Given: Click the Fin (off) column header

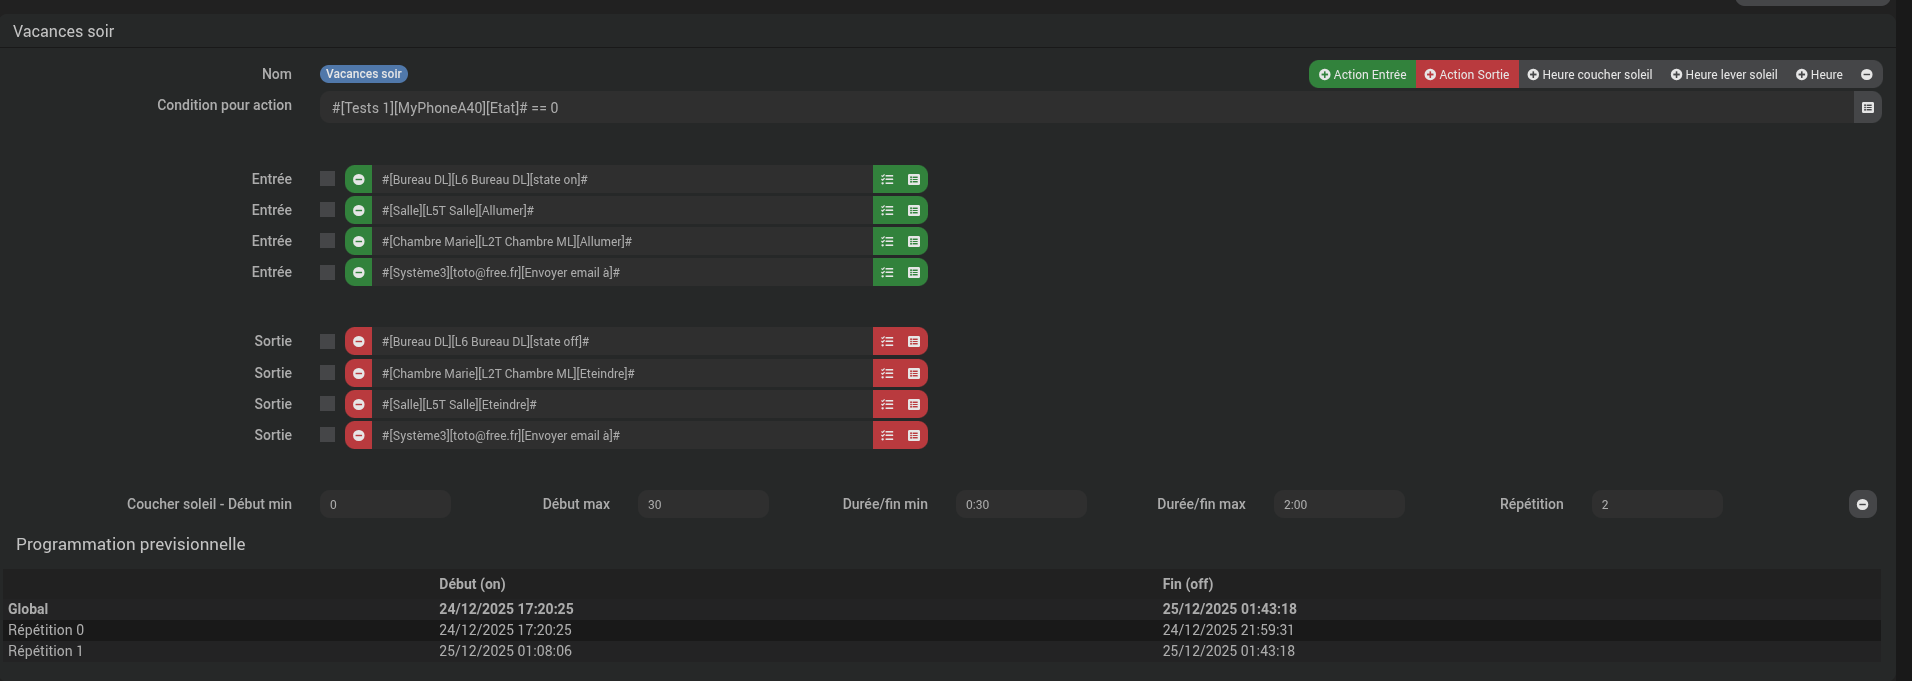Looking at the screenshot, I should coord(1188,584).
